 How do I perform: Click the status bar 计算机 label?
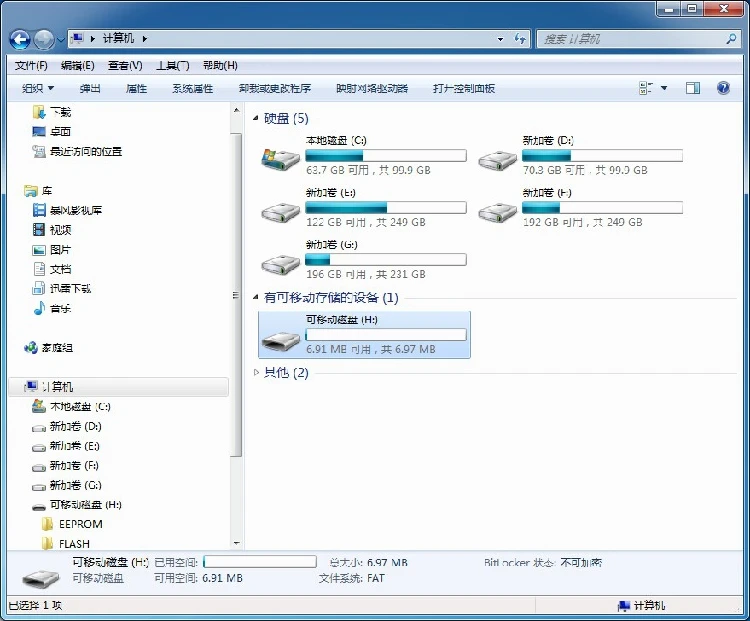[x=649, y=606]
